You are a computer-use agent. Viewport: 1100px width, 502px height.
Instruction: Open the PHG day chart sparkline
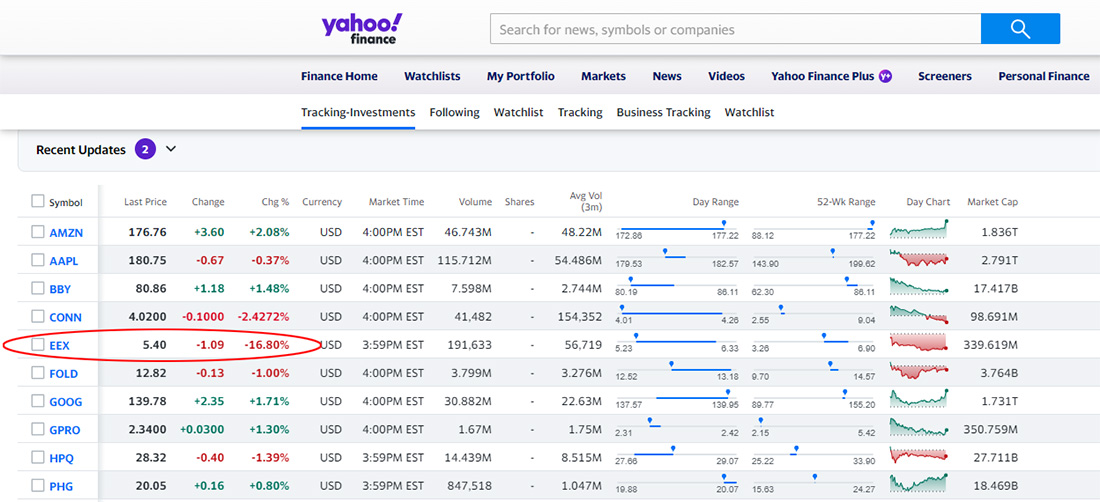tap(919, 484)
